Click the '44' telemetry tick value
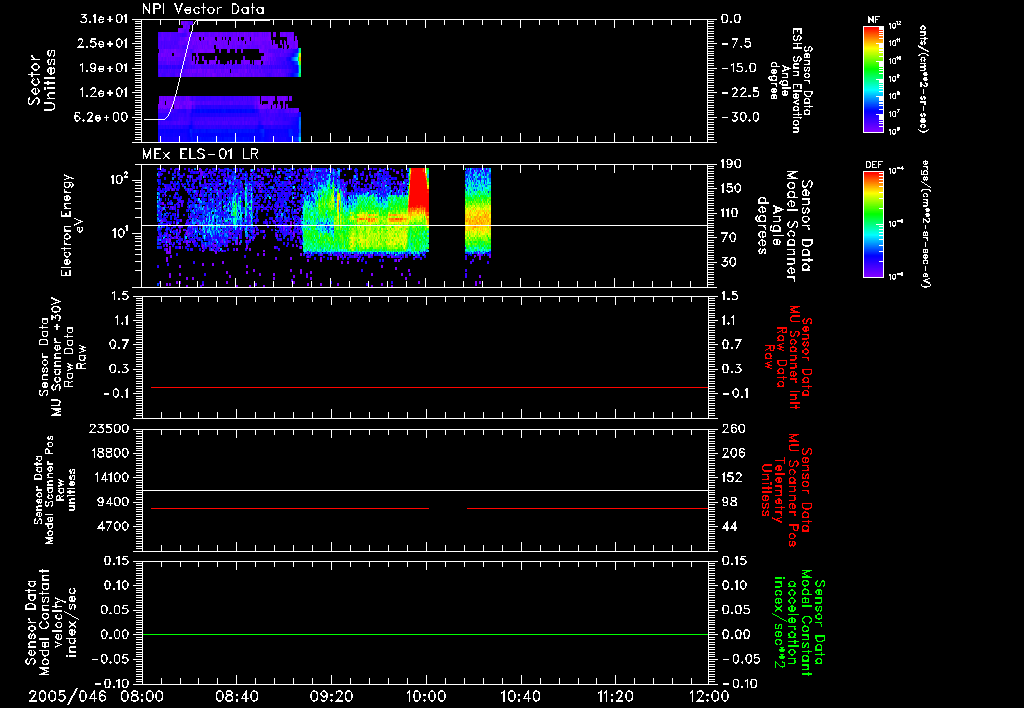The image size is (1024, 708). tap(729, 526)
